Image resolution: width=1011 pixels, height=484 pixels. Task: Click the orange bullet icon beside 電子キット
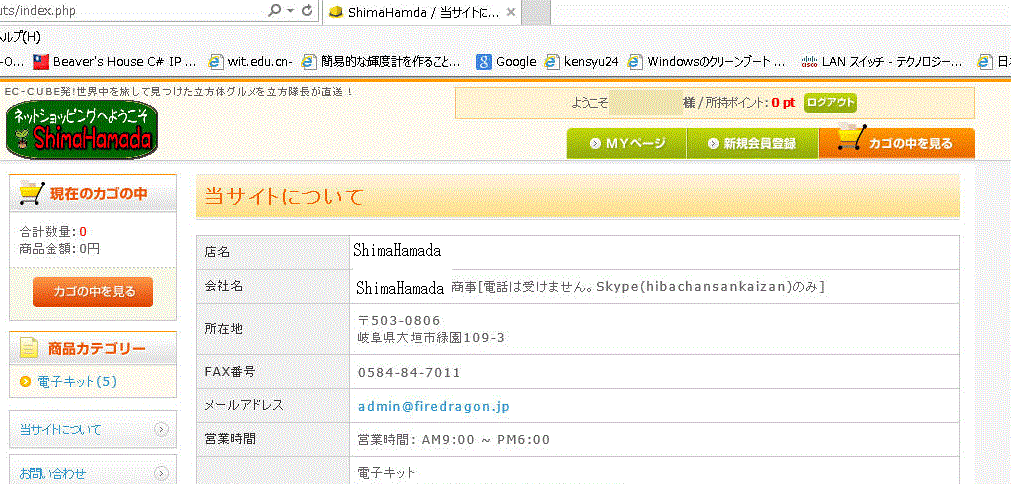point(25,382)
